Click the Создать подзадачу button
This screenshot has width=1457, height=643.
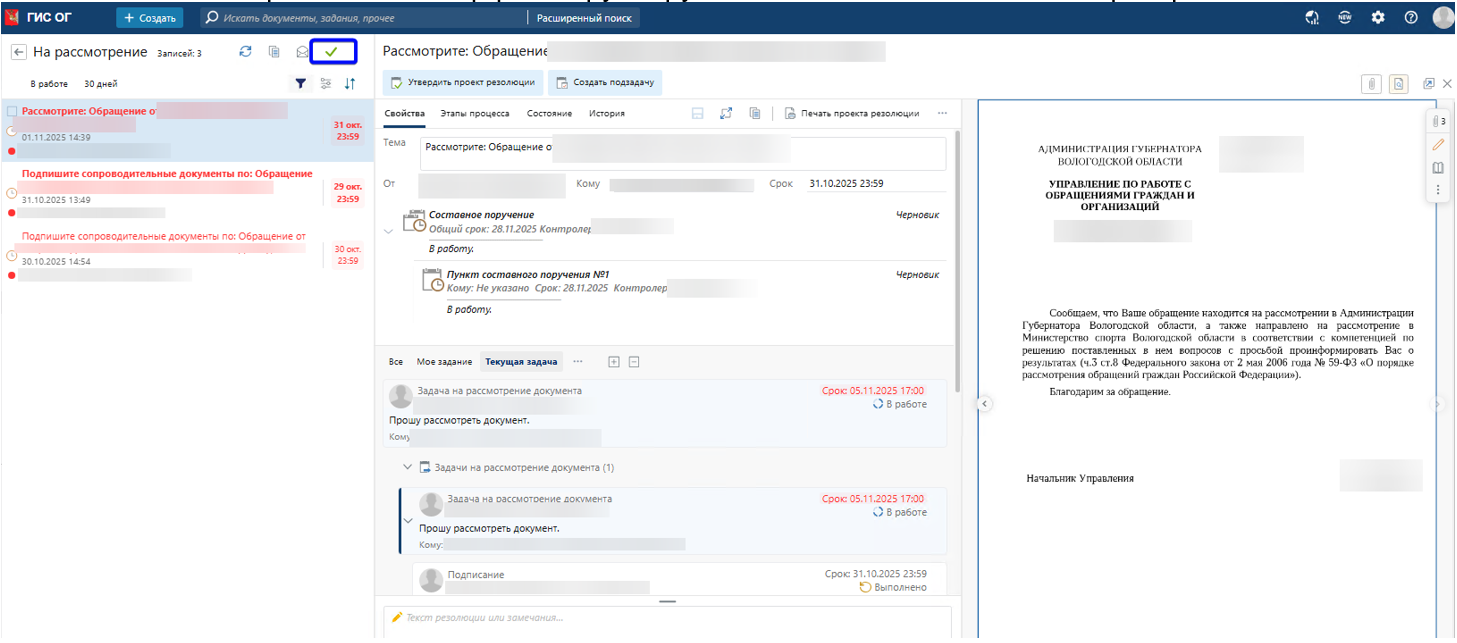pos(605,83)
